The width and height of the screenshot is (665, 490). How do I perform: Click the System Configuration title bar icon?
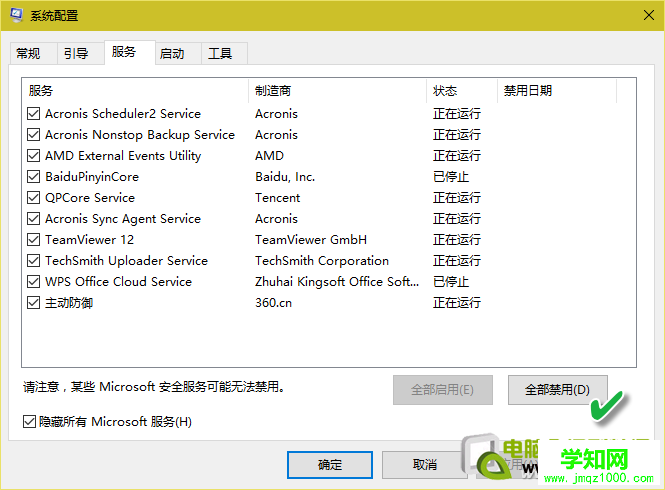click(x=16, y=15)
